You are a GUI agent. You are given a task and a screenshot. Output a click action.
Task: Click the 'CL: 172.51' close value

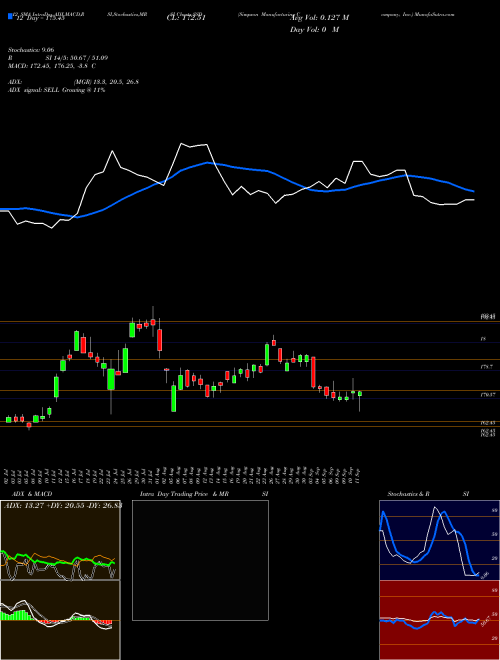point(186,18)
